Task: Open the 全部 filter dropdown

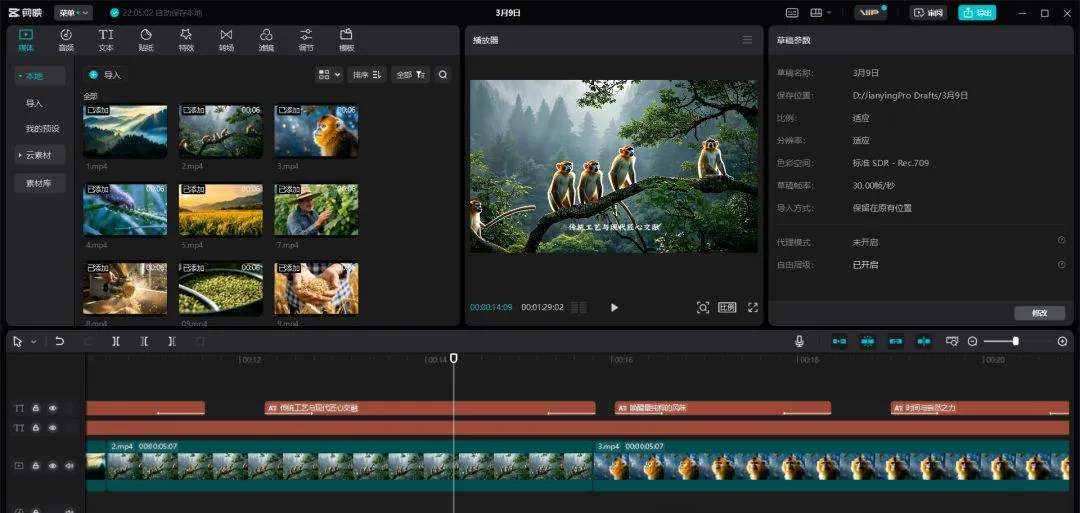Action: (411, 75)
